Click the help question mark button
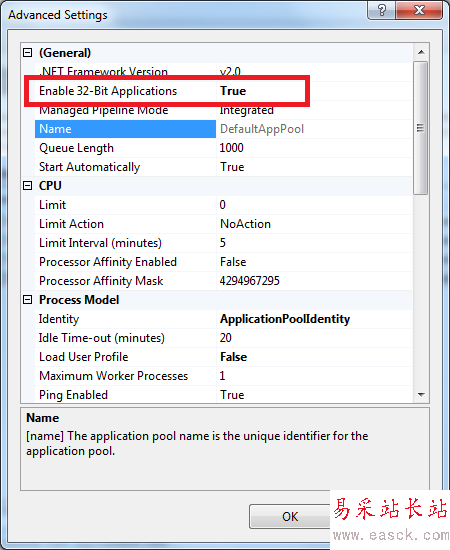Viewport: 450px width, 550px height. pos(382,10)
